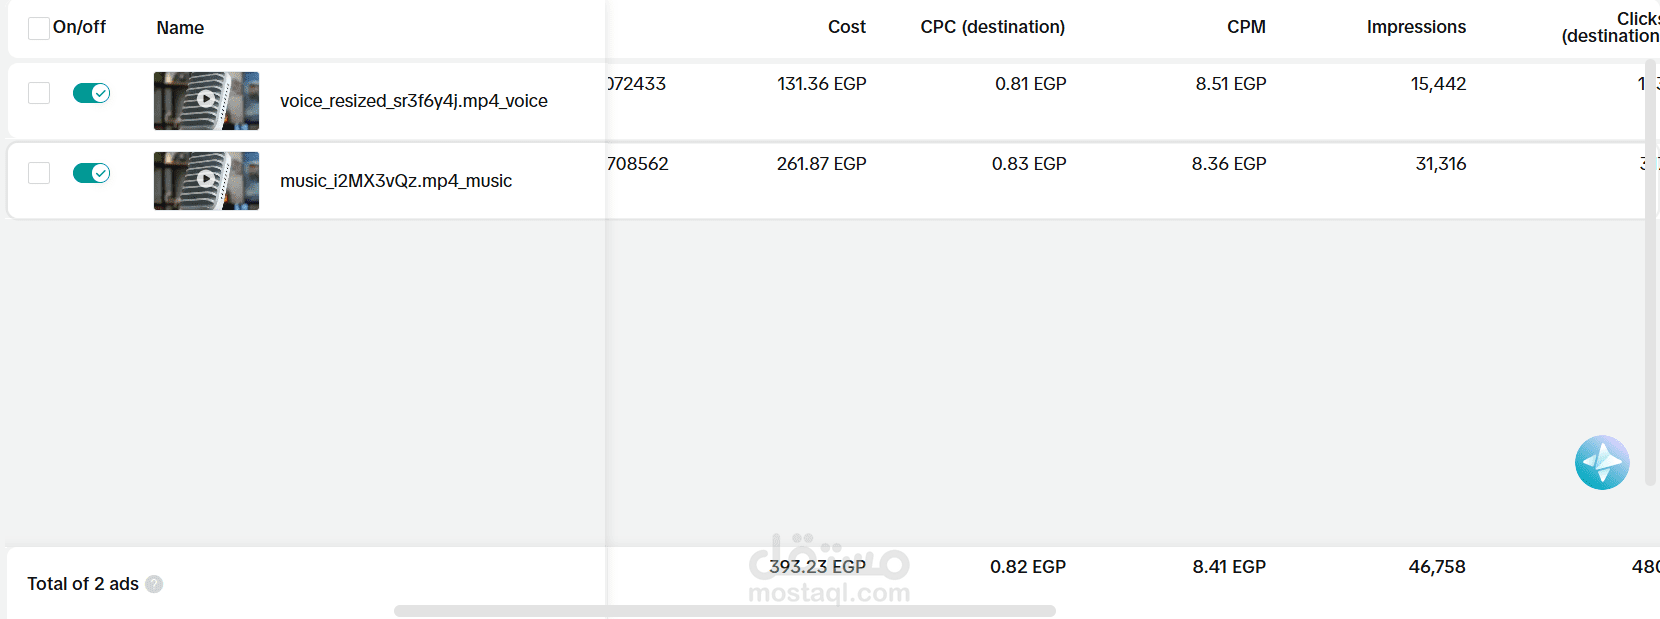Screen dimensions: 1660x619
Task: Sort by the CPM column header
Action: [x=1246, y=27]
